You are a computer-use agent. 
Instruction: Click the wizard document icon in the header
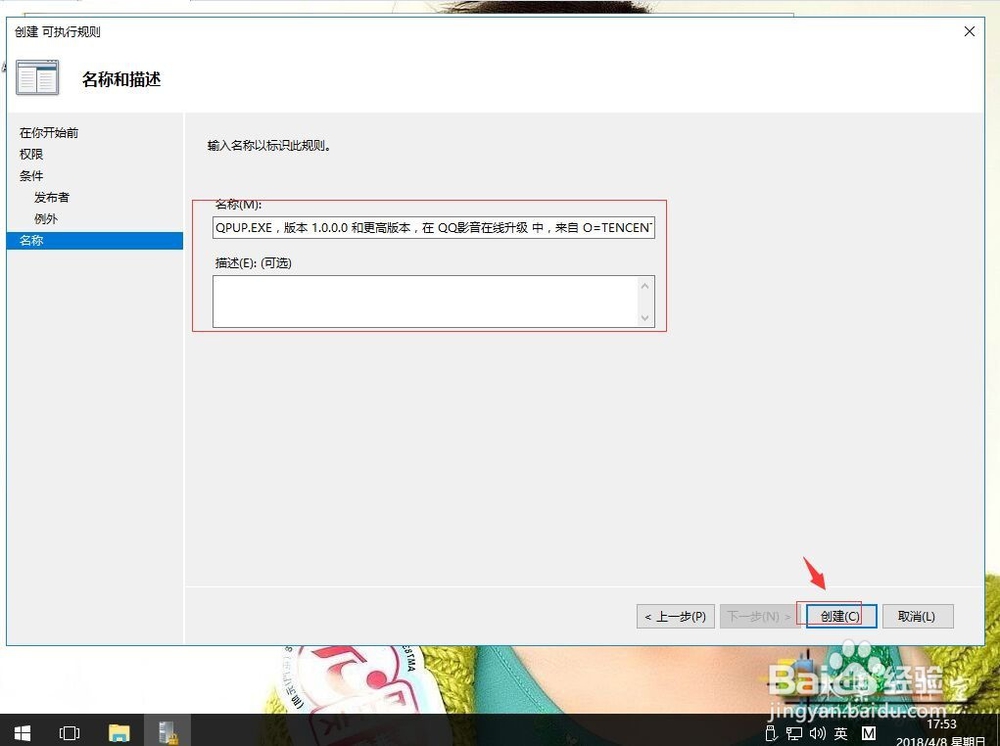point(37,77)
